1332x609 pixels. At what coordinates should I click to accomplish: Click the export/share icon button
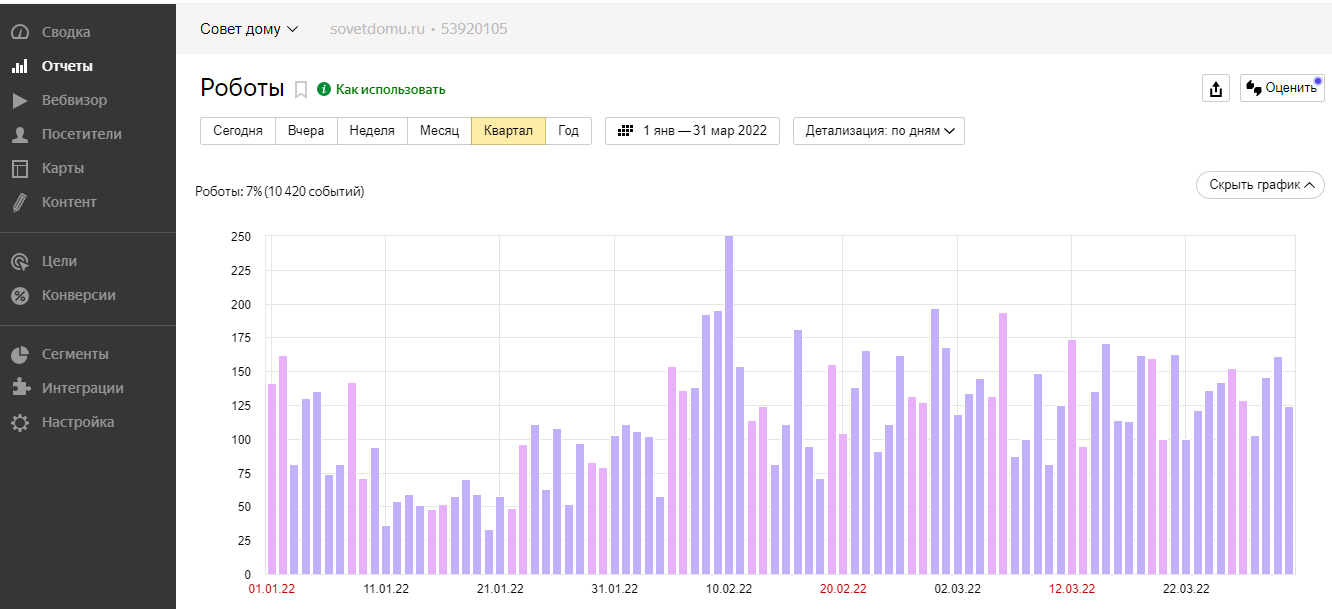(x=1215, y=88)
